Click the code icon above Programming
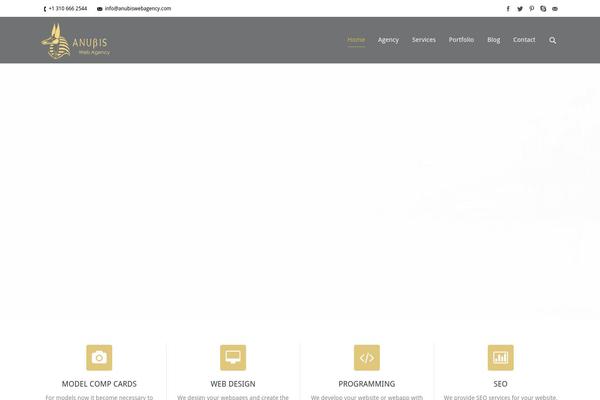 (367, 358)
